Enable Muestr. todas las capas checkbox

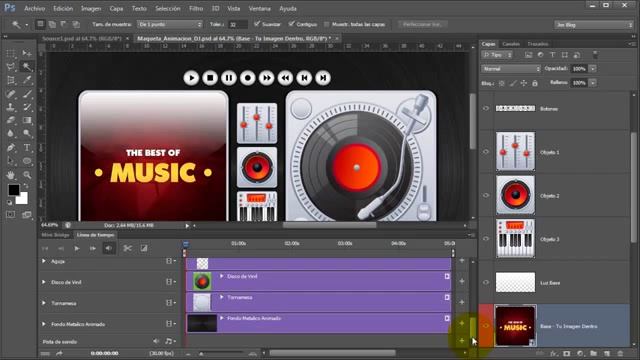(327, 24)
